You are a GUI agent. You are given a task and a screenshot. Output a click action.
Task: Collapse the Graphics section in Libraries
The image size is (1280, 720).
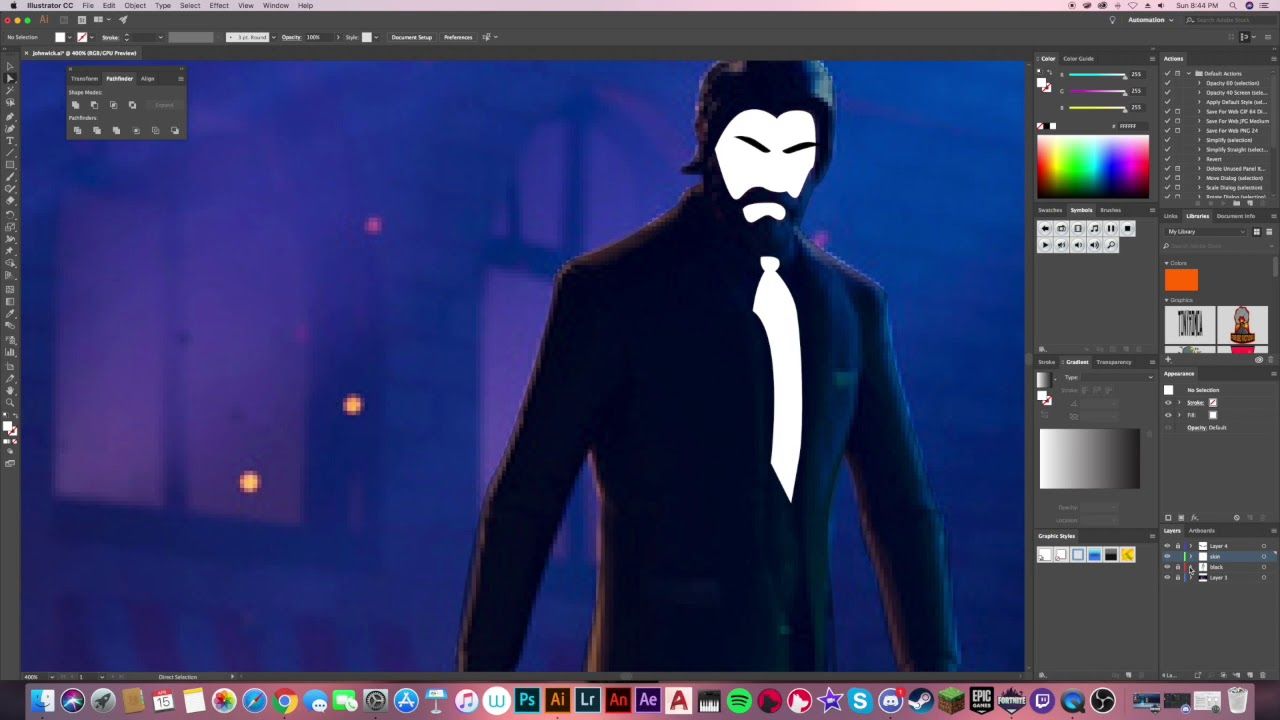pyautogui.click(x=1166, y=300)
